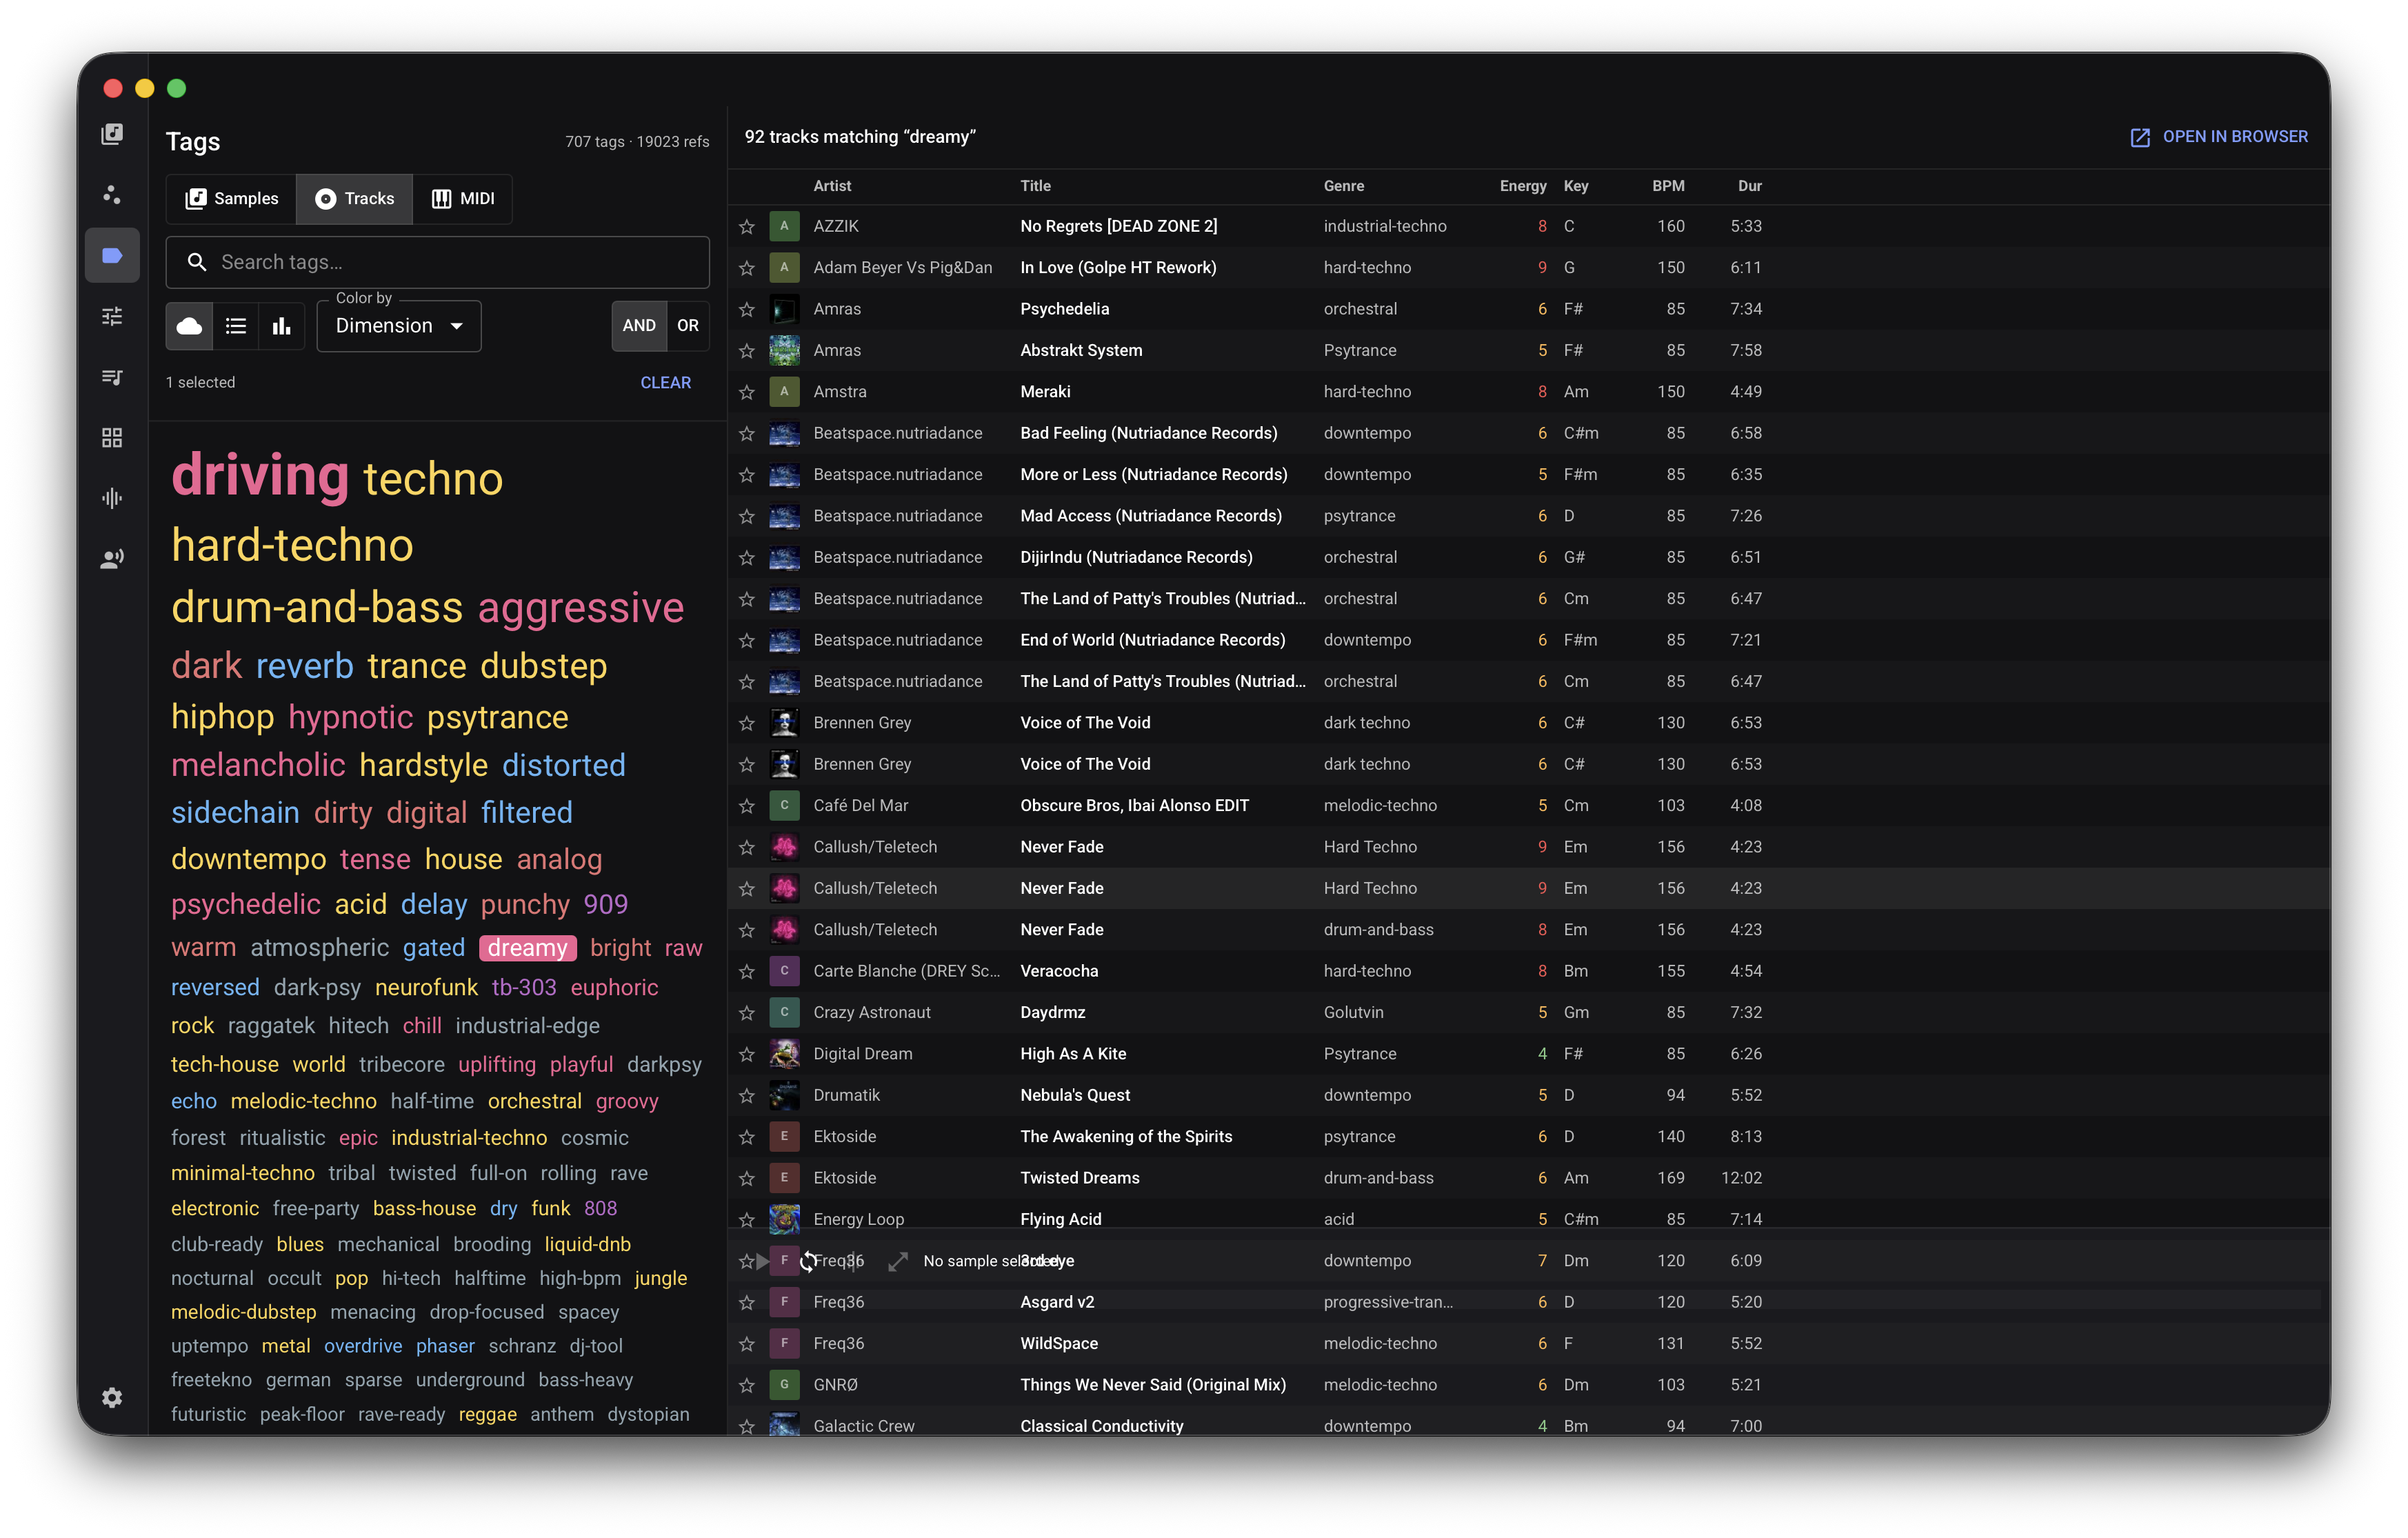Sort tracks by Genre column
The width and height of the screenshot is (2408, 1538).
[x=1343, y=186]
